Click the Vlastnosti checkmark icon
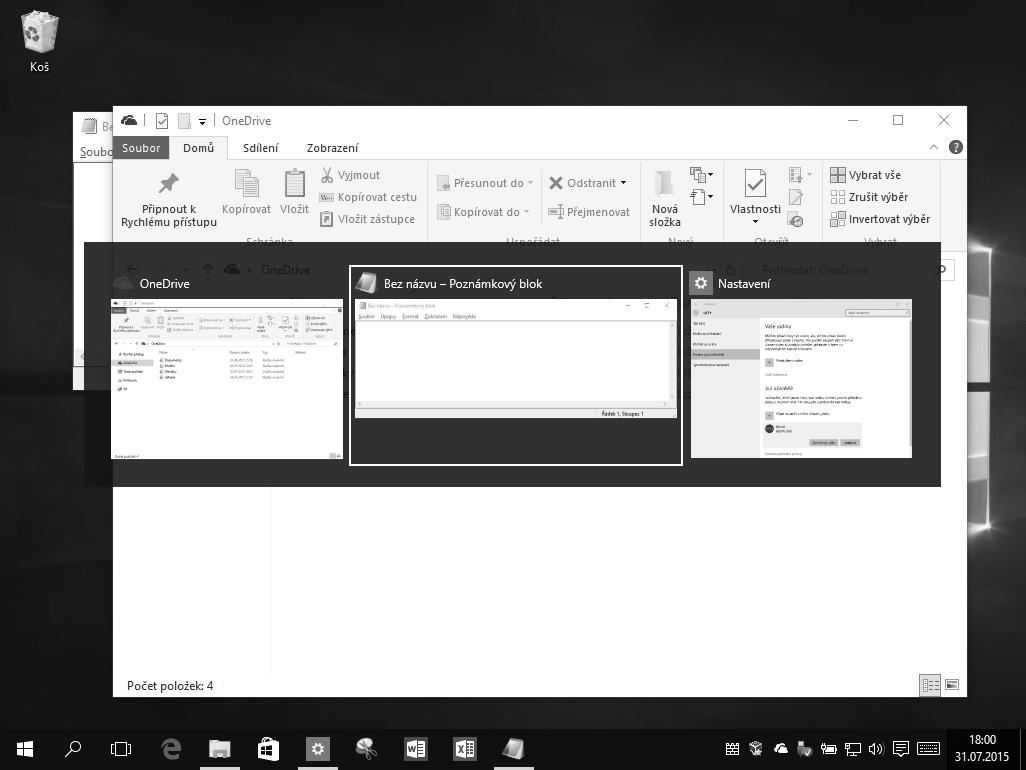The width and height of the screenshot is (1026, 770). pyautogui.click(x=755, y=184)
